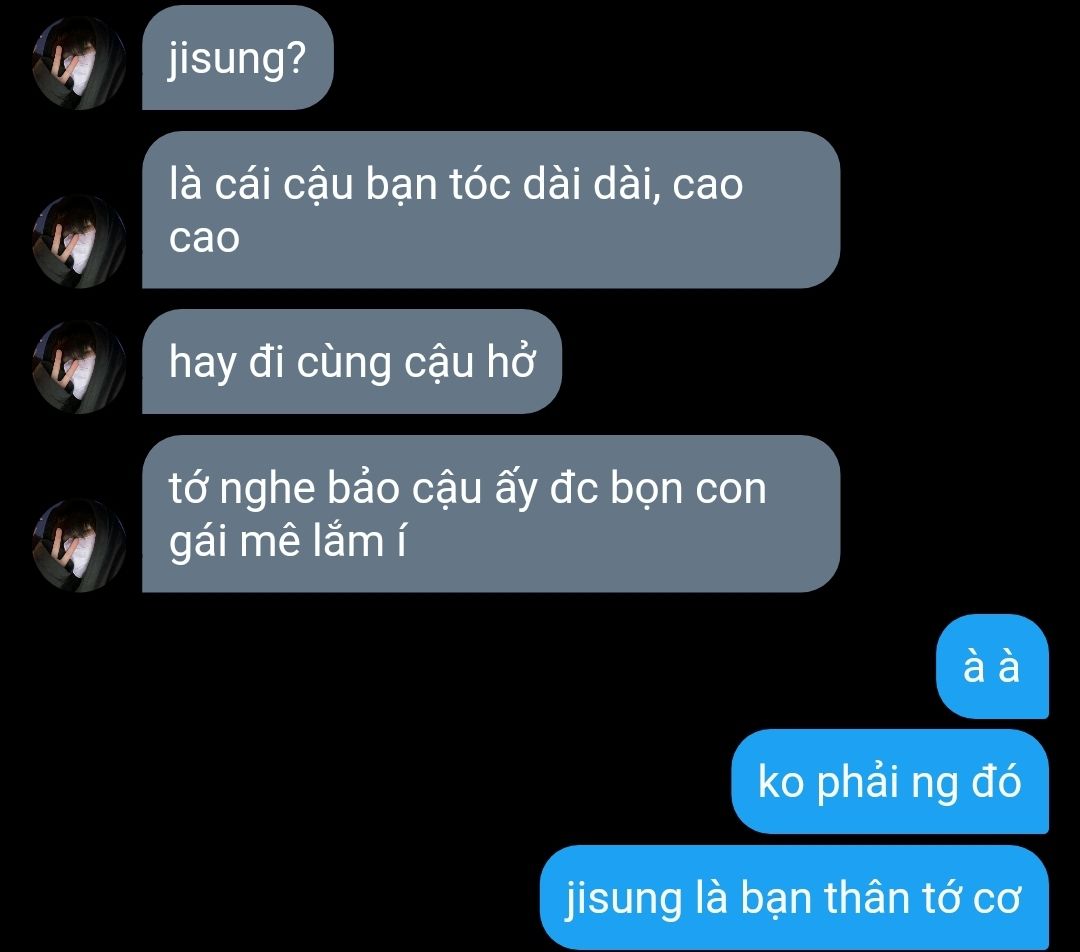Viewport: 1080px width, 952px height.
Task: Click the second-line word "cao" in the gray bubble
Action: click(x=205, y=238)
